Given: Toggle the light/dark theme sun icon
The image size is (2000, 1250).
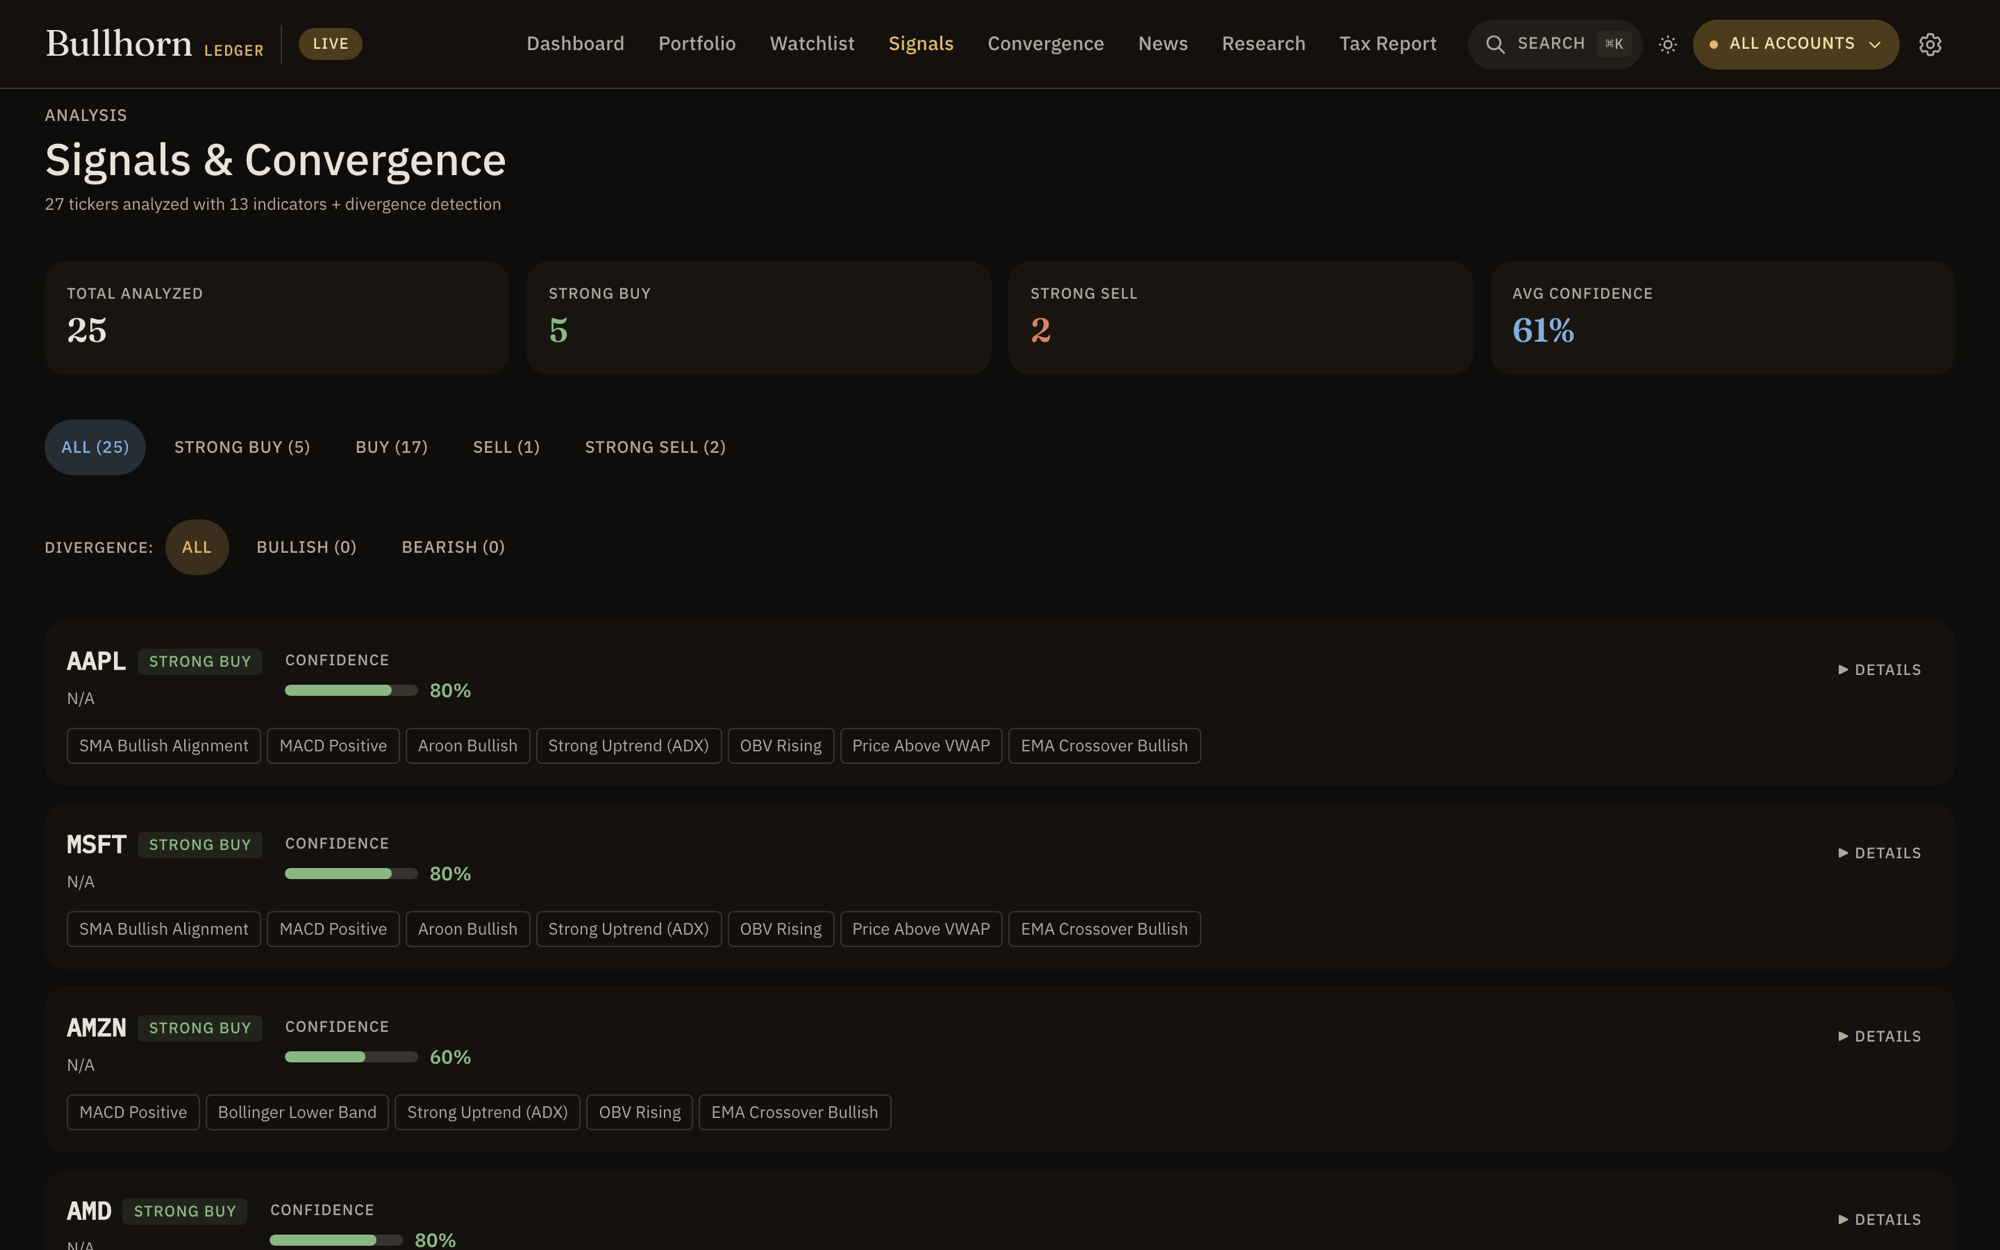Looking at the screenshot, I should pos(1668,44).
